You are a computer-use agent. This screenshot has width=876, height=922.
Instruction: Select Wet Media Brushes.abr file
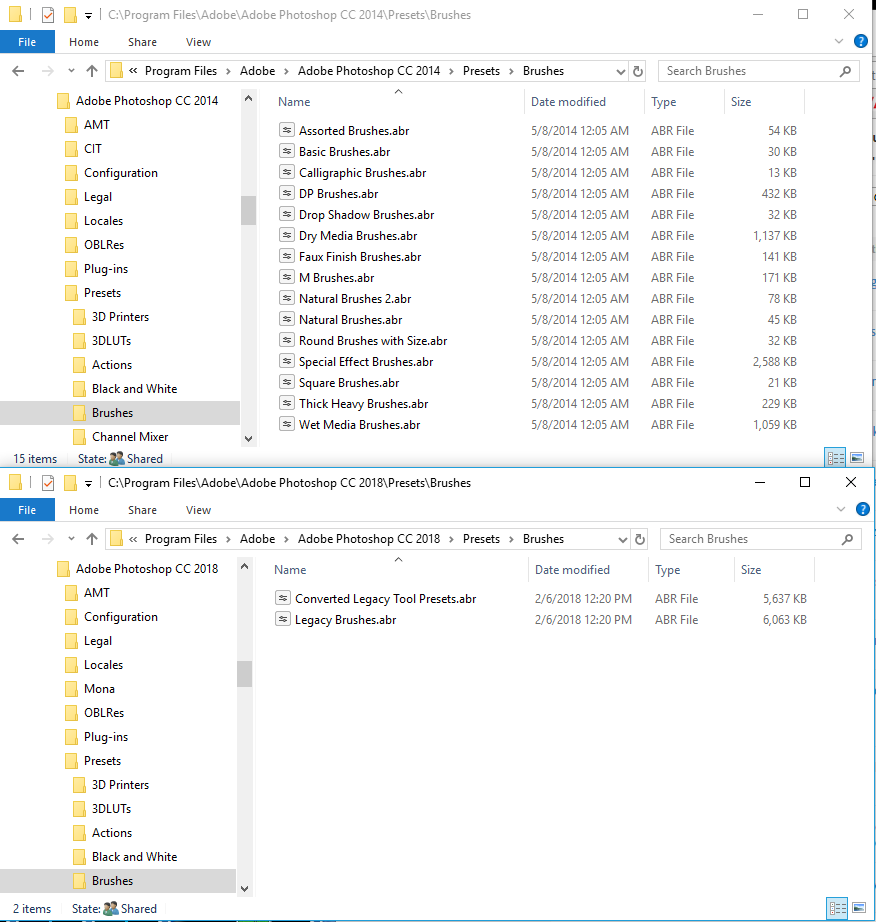click(x=359, y=425)
